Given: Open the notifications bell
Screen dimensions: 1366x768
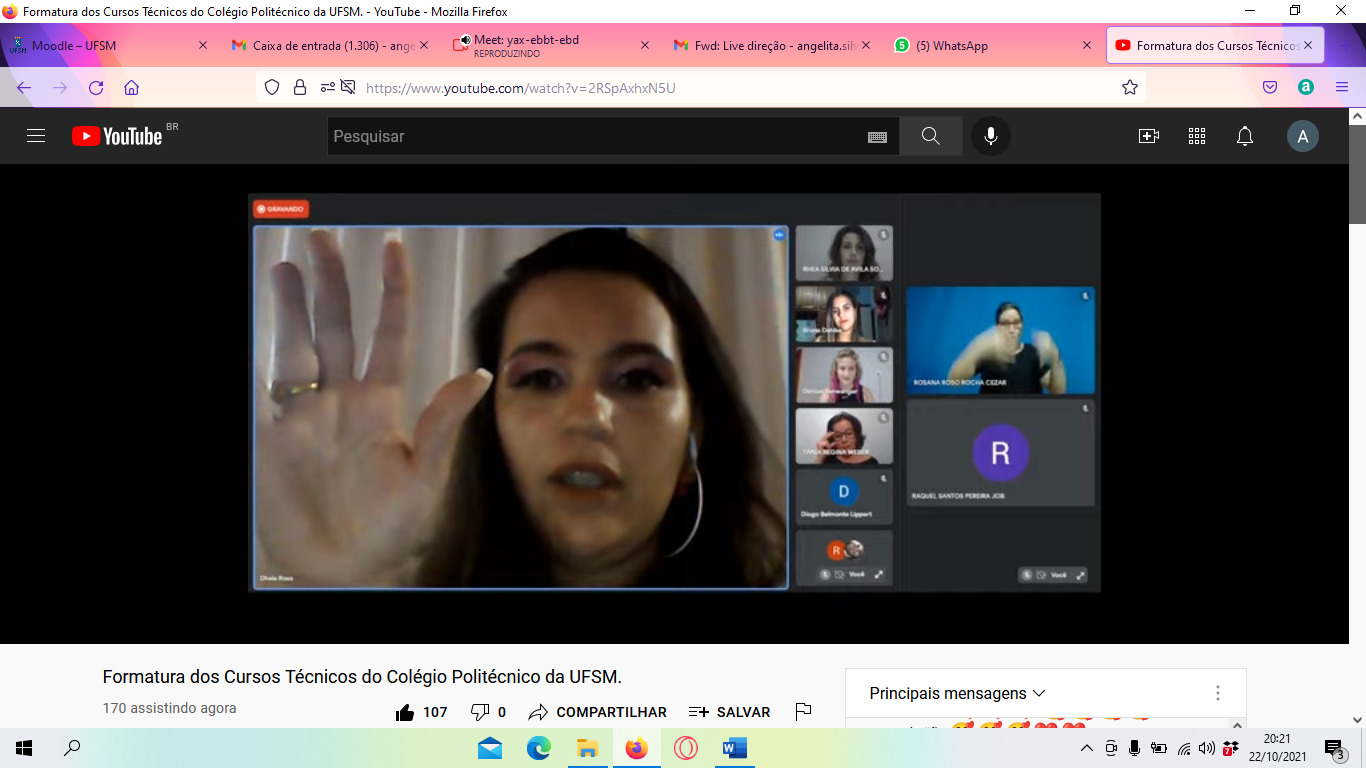Looking at the screenshot, I should pyautogui.click(x=1244, y=136).
